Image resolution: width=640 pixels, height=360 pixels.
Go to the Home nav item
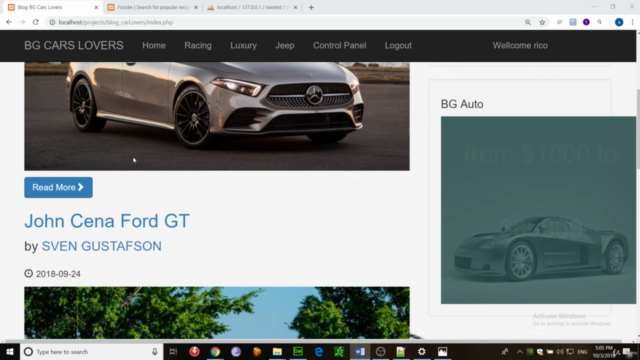[x=154, y=45]
